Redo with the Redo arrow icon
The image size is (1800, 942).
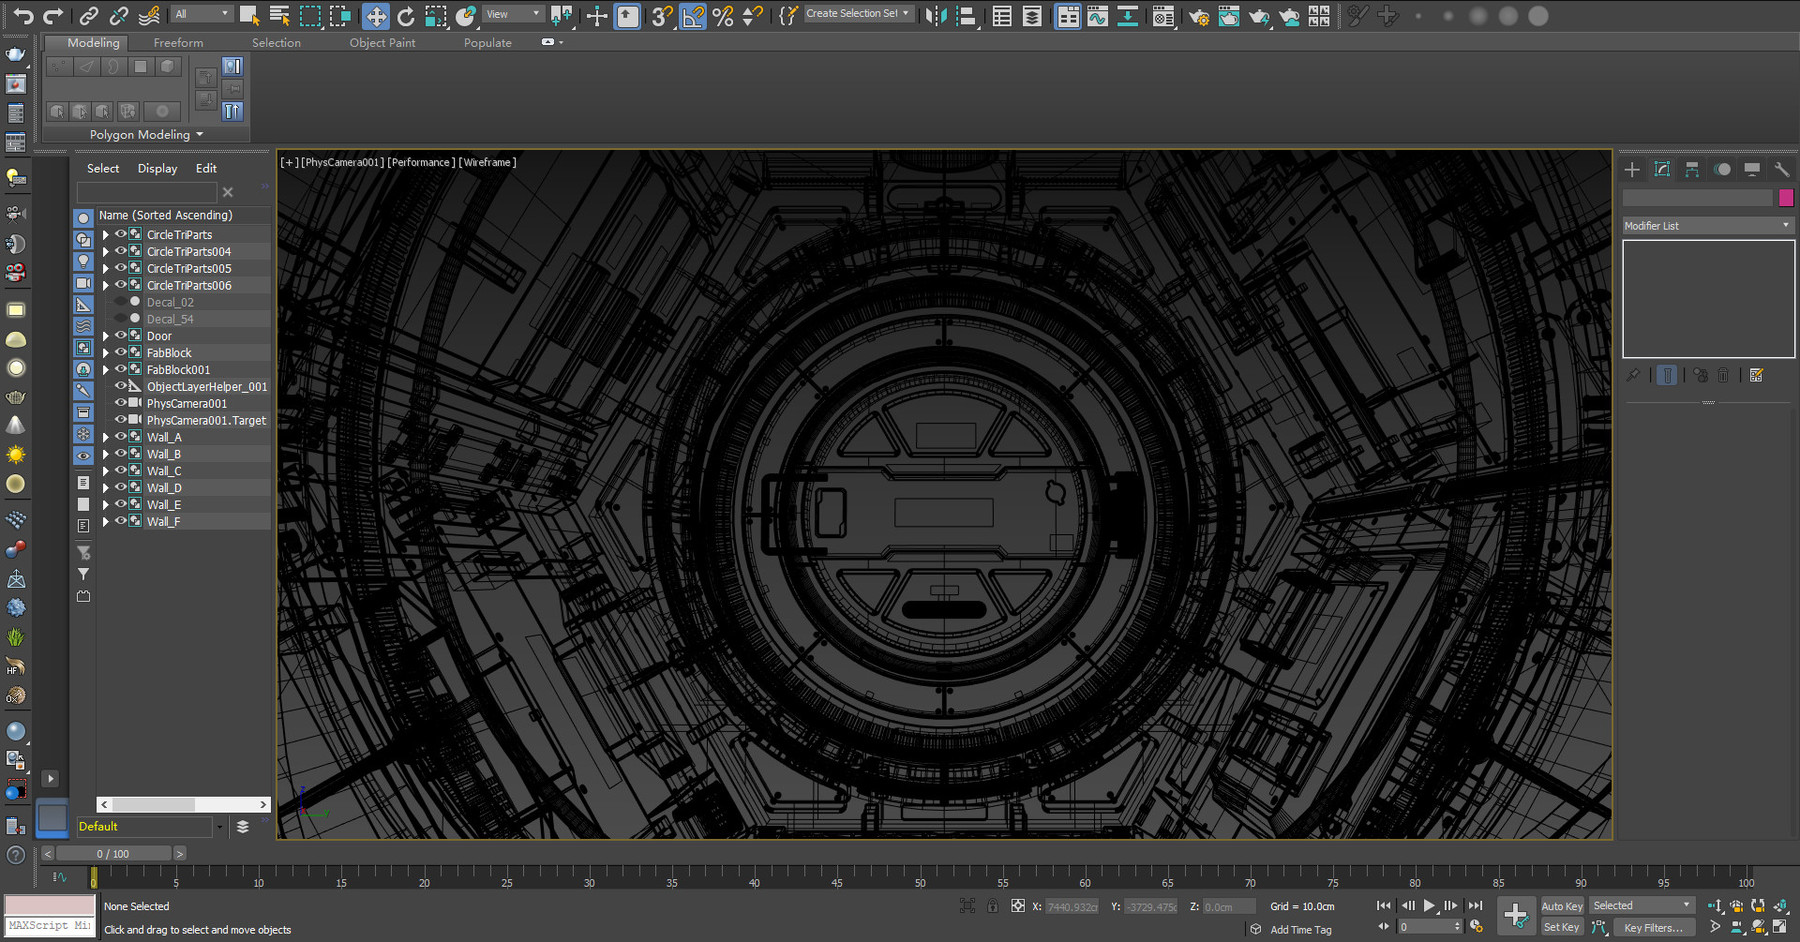53,15
